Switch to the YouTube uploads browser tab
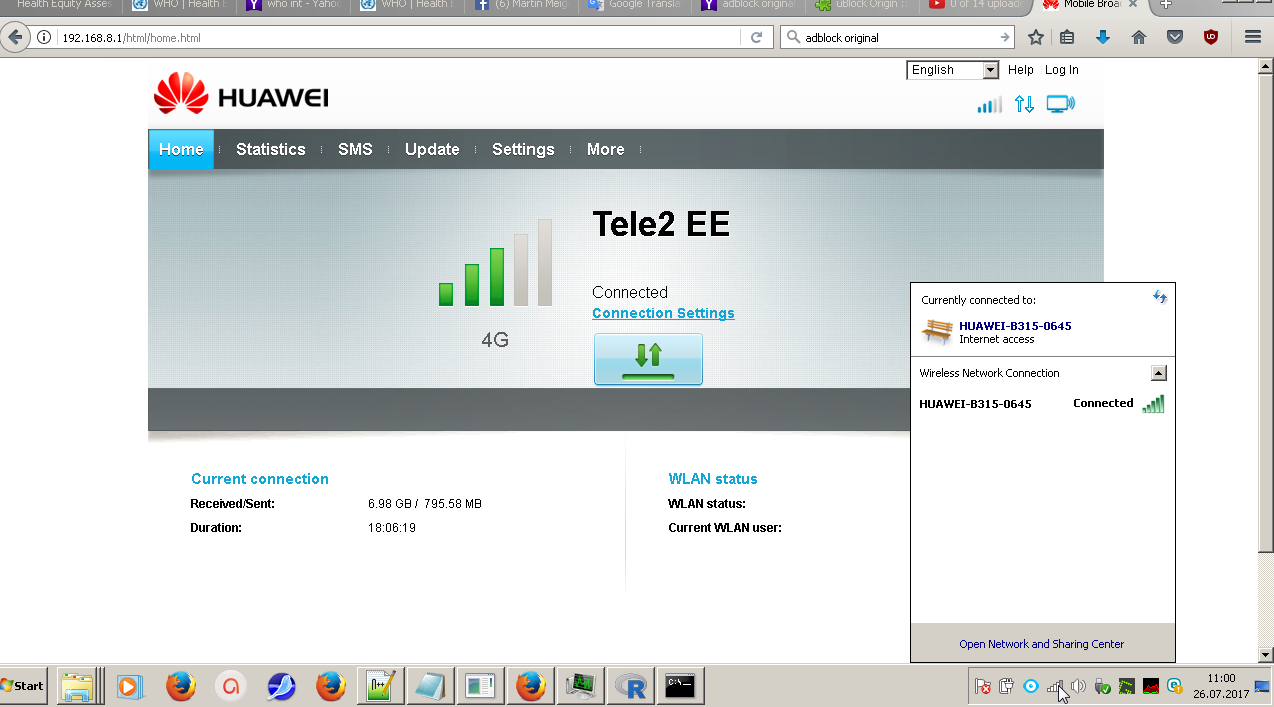 pyautogui.click(x=975, y=5)
